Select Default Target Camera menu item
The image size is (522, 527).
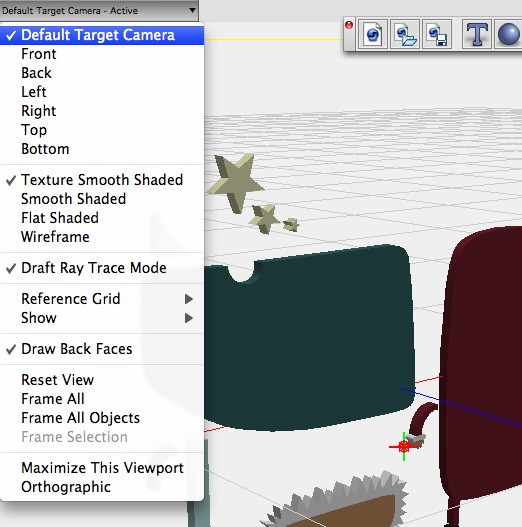point(102,35)
